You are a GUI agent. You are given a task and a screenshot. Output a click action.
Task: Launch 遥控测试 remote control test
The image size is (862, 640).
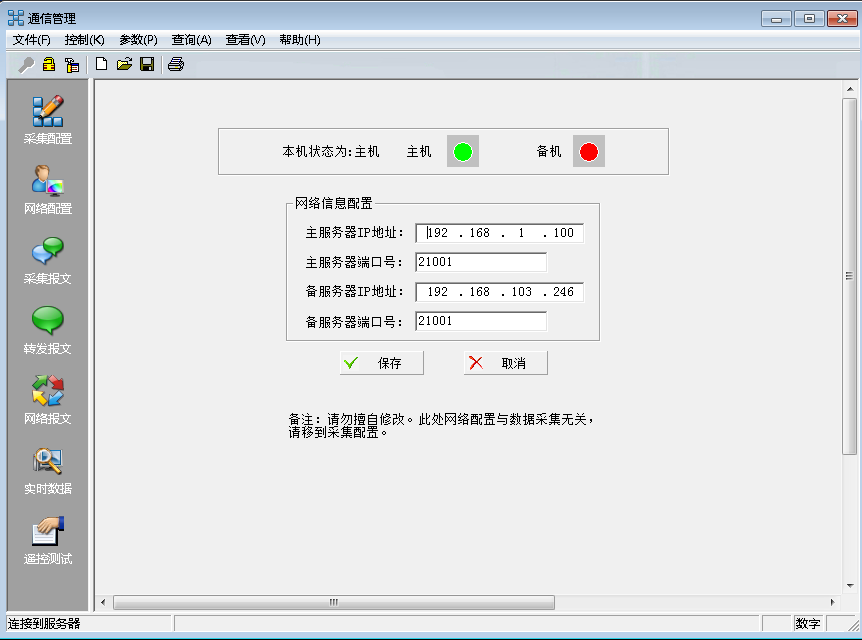pyautogui.click(x=46, y=535)
